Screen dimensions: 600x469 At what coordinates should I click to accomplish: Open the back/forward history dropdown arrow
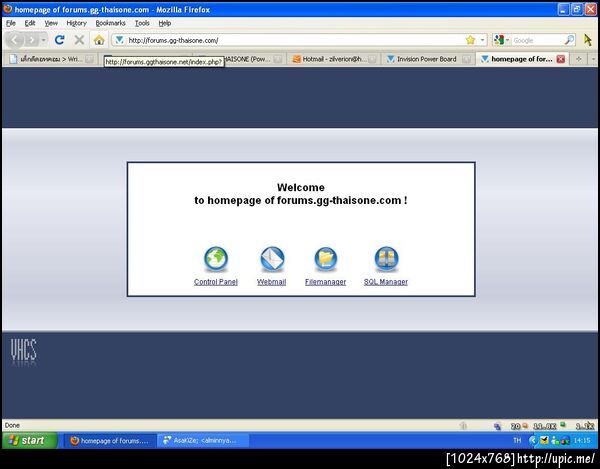click(x=44, y=40)
